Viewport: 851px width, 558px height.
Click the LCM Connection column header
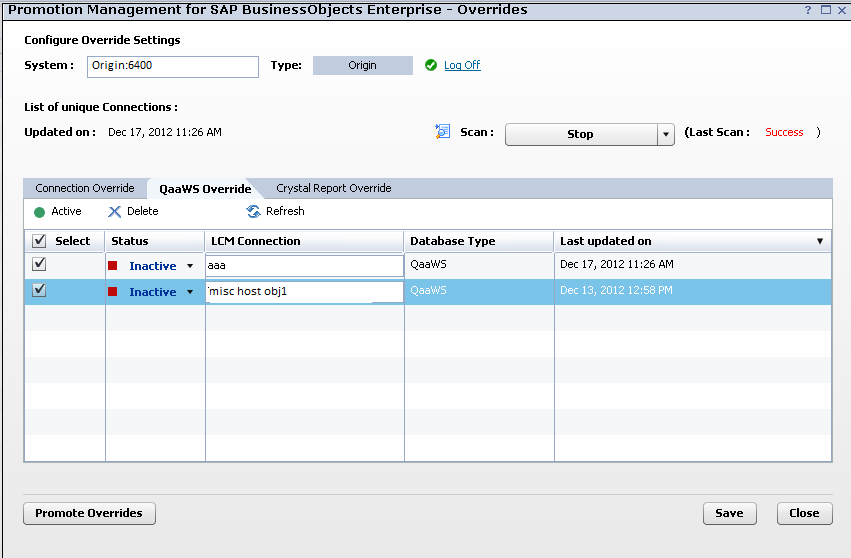click(x=304, y=241)
